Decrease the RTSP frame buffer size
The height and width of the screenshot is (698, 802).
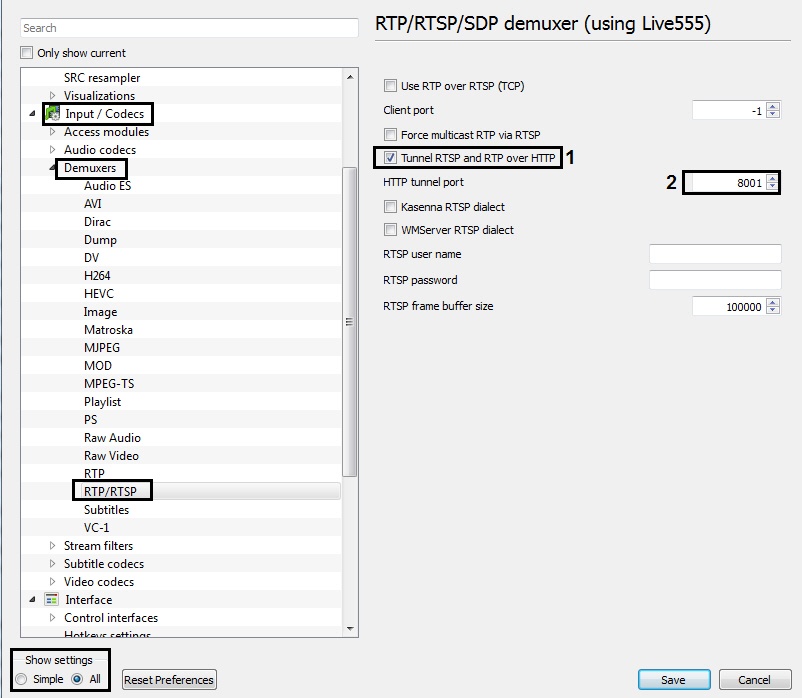(773, 311)
